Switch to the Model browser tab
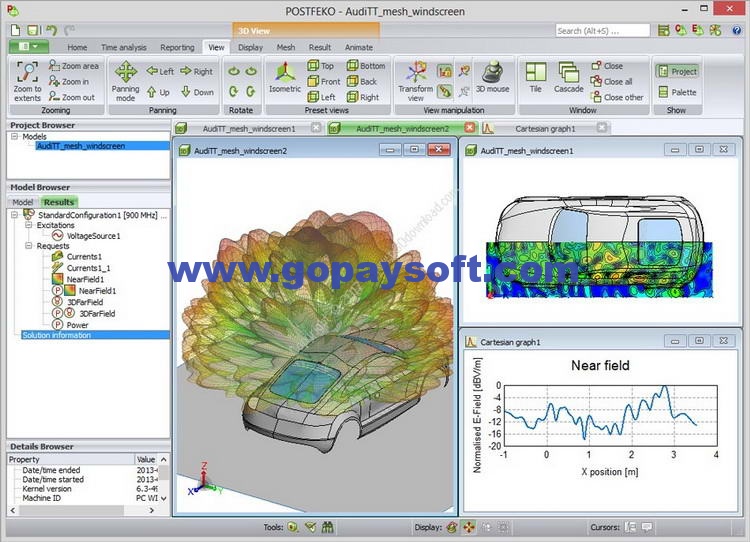 tap(22, 202)
